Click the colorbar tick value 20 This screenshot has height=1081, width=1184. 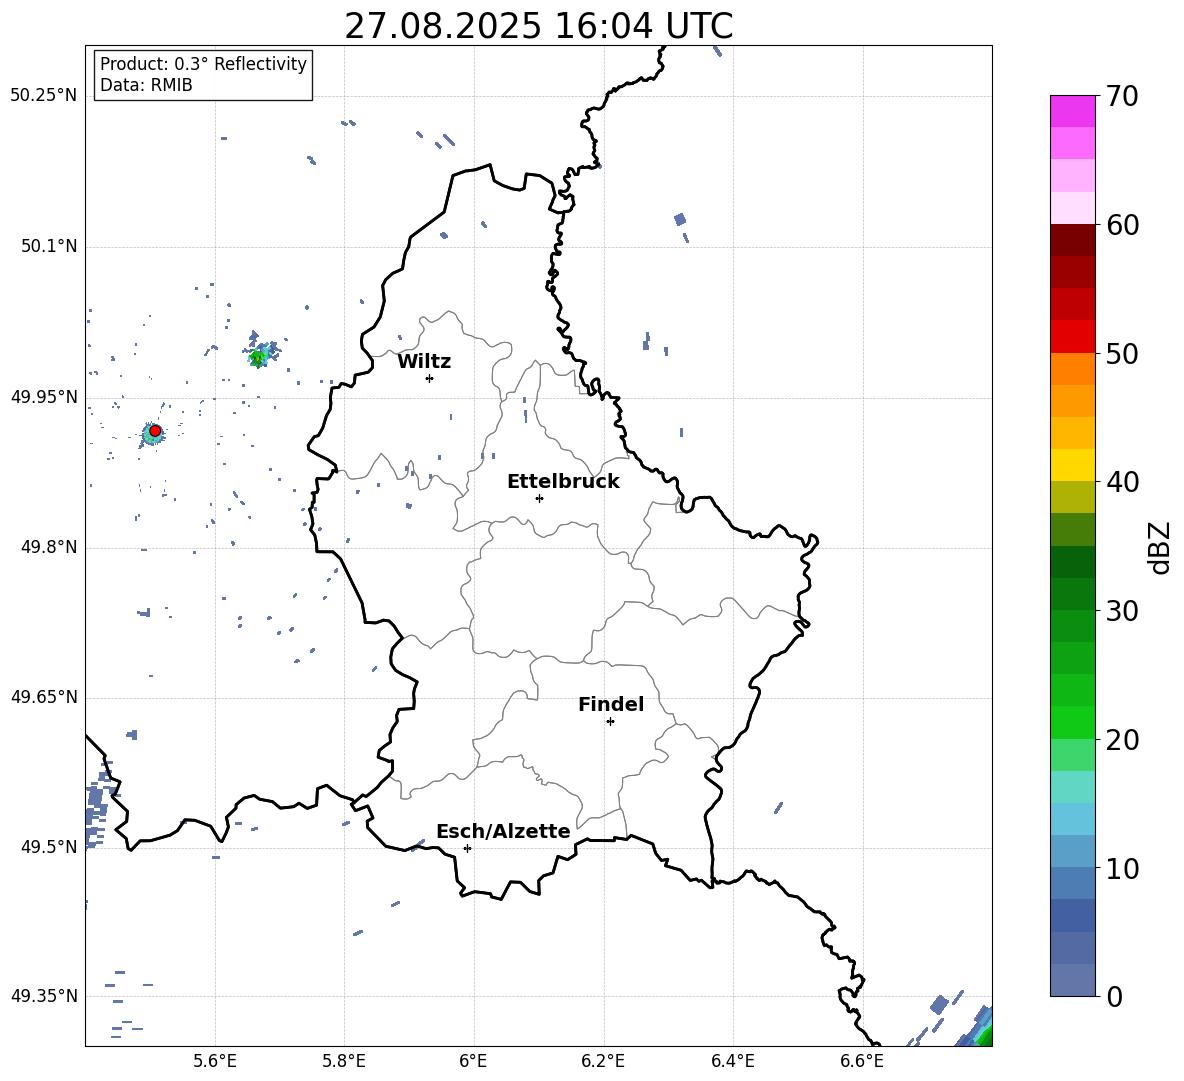point(1122,740)
